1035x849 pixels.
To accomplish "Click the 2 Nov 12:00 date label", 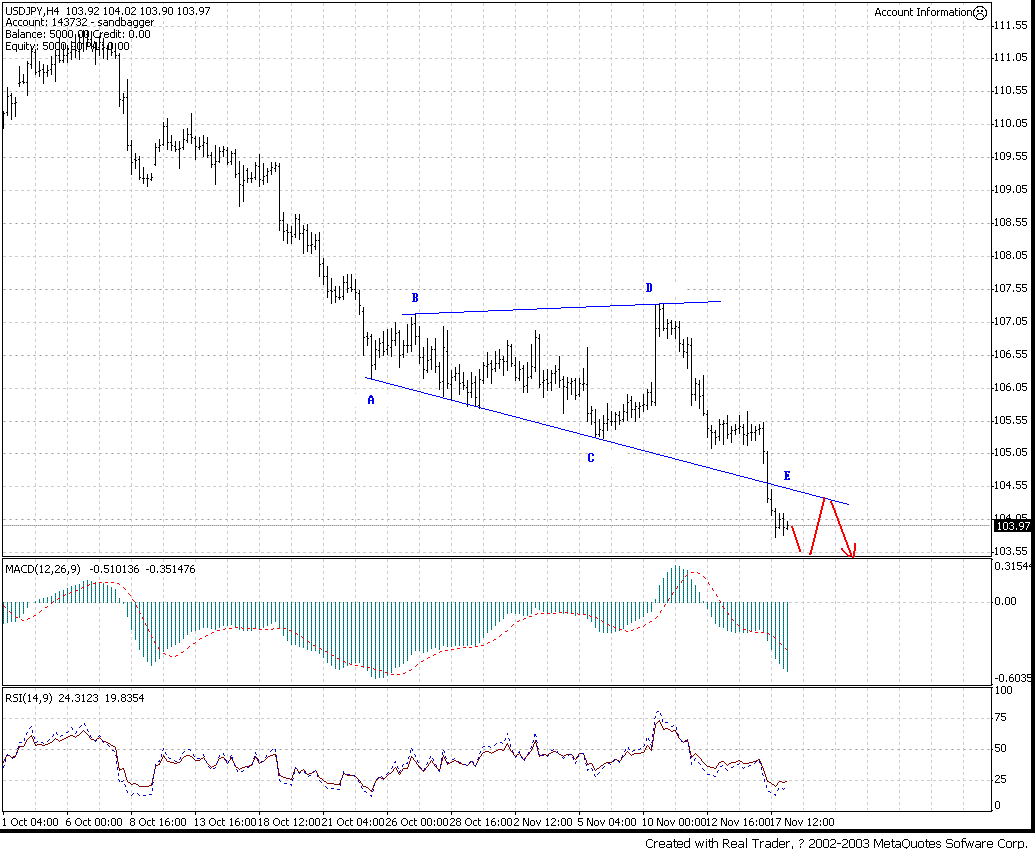I will tap(544, 822).
